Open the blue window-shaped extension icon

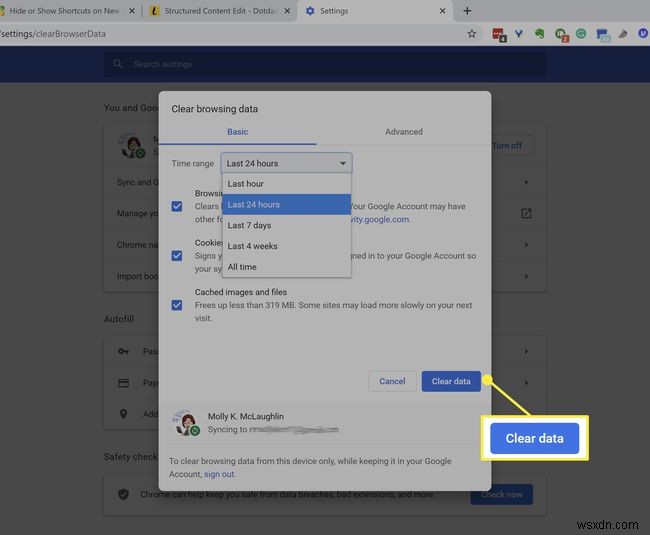click(x=603, y=35)
